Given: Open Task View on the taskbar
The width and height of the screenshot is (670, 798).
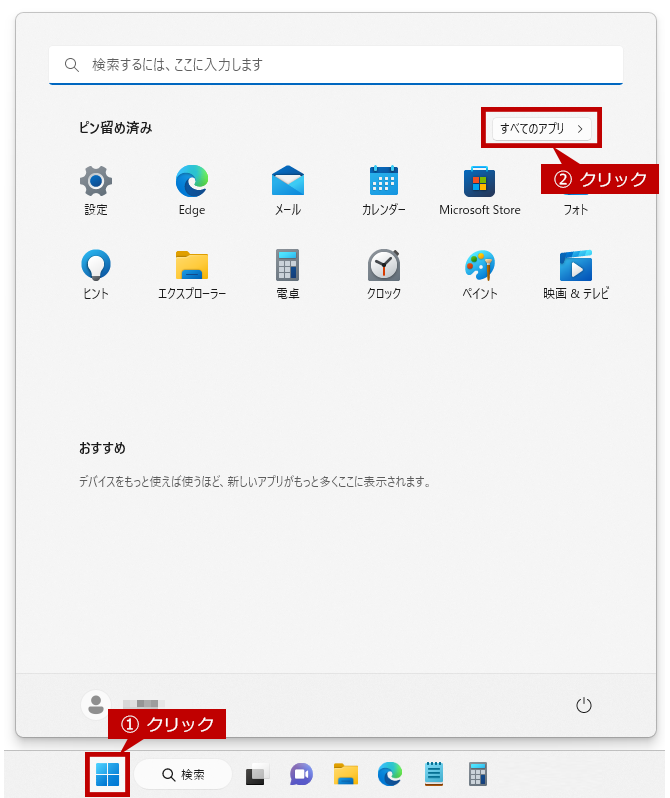Looking at the screenshot, I should click(257, 775).
